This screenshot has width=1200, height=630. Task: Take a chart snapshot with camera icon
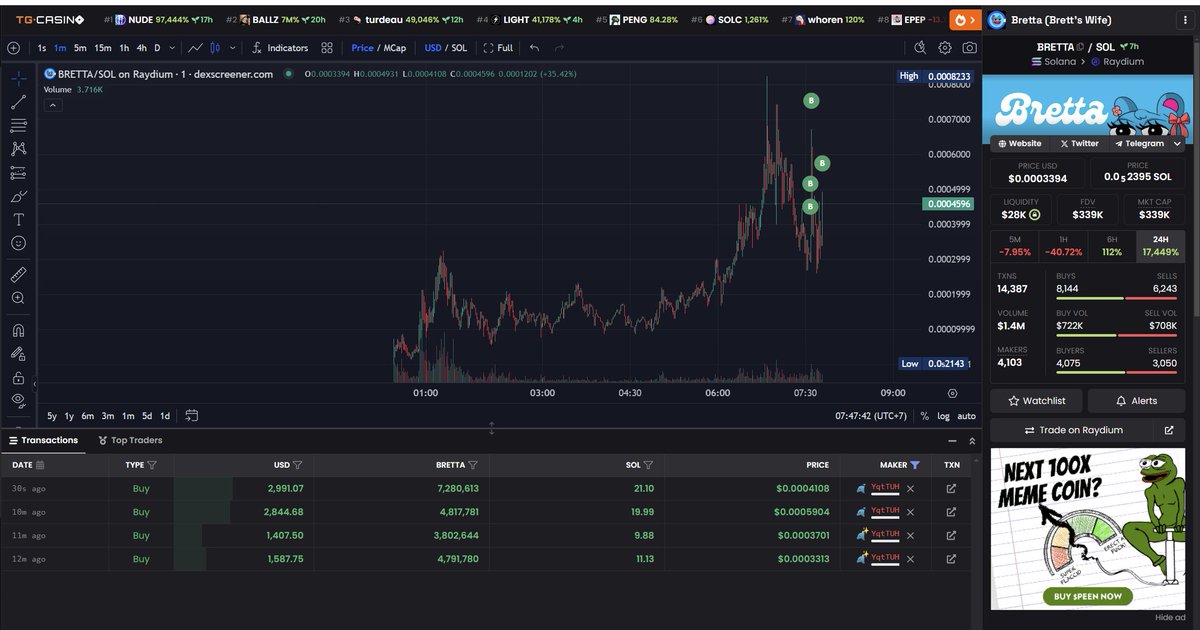(x=970, y=48)
